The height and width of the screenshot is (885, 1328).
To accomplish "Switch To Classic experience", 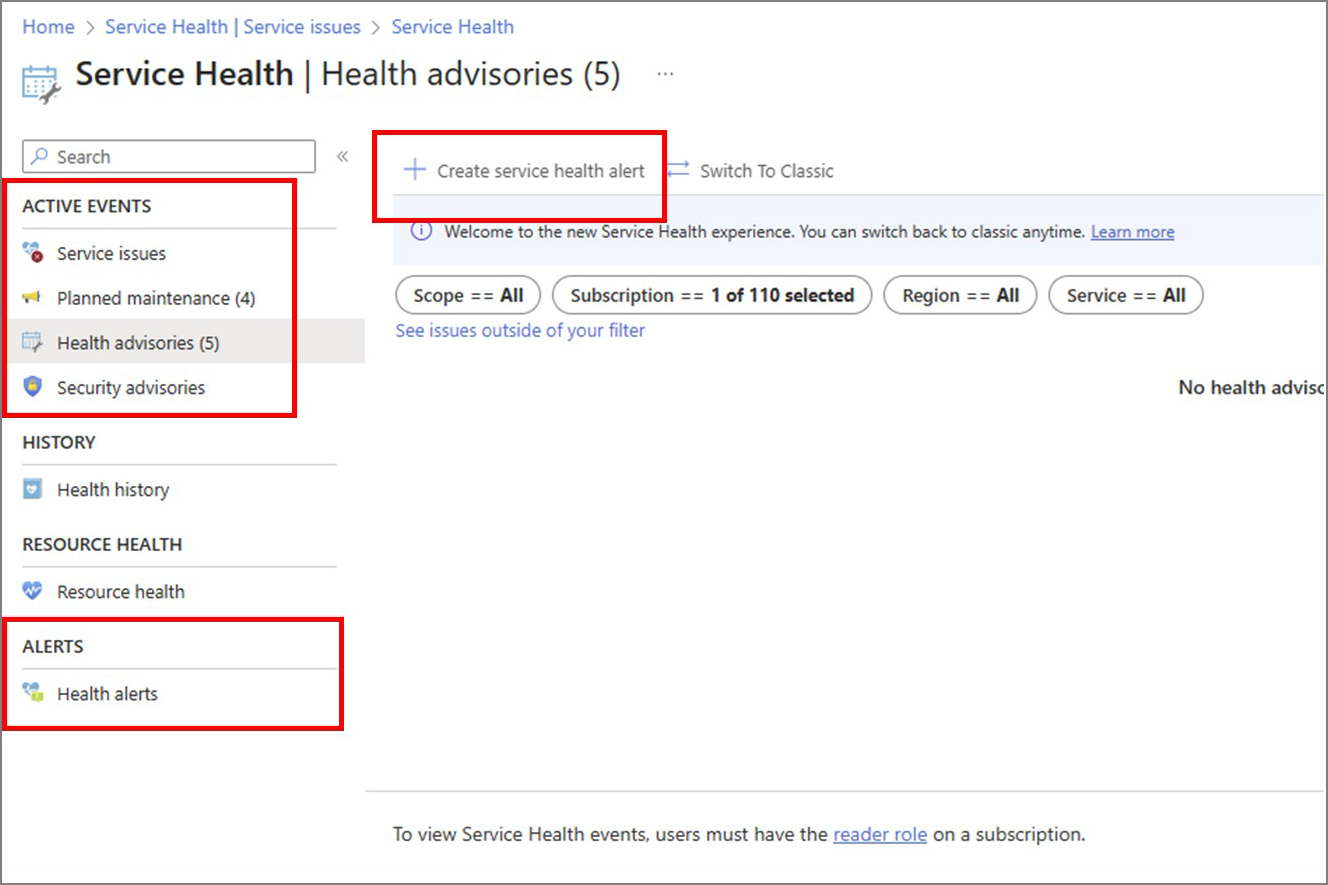I will (766, 171).
